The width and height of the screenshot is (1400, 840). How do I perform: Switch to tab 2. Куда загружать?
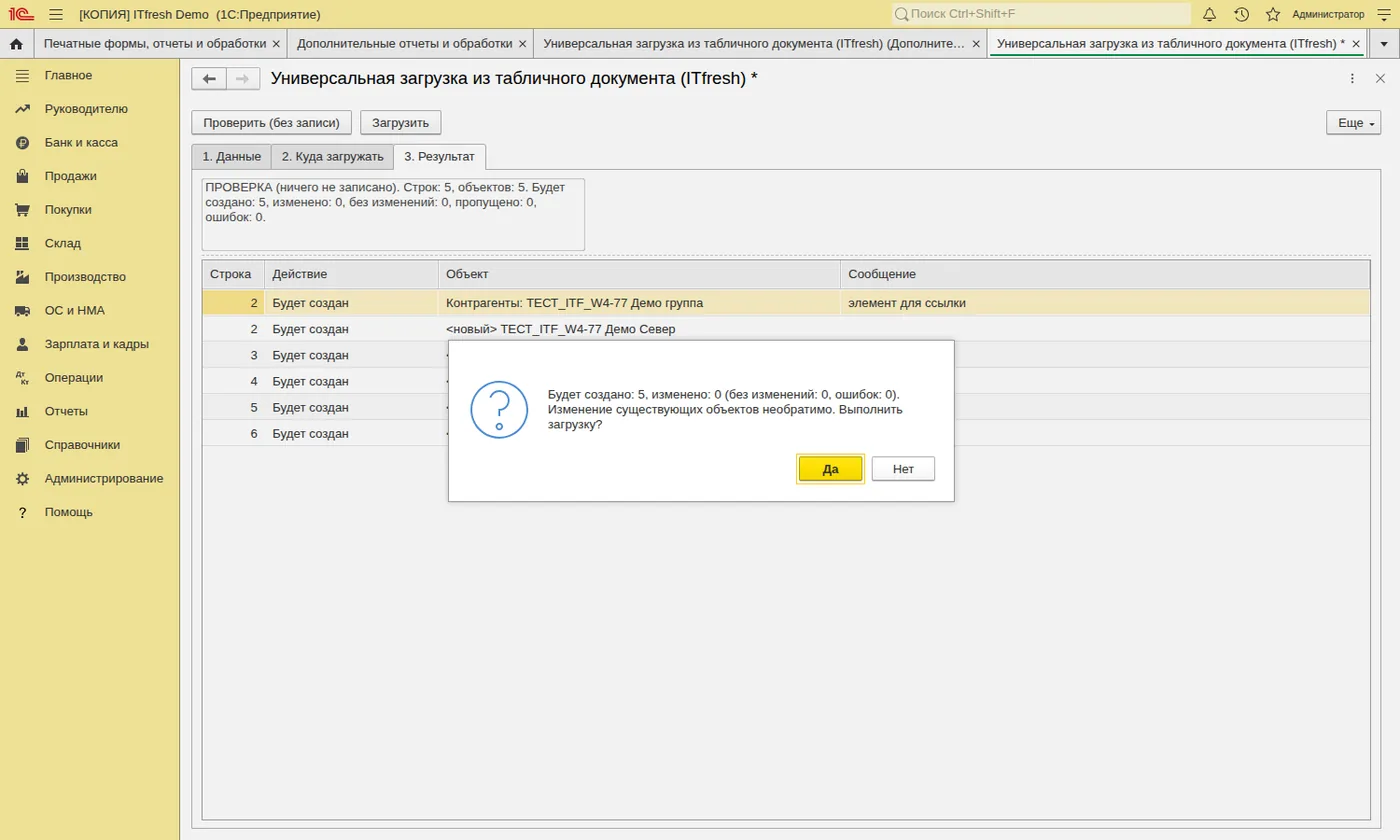pos(332,157)
